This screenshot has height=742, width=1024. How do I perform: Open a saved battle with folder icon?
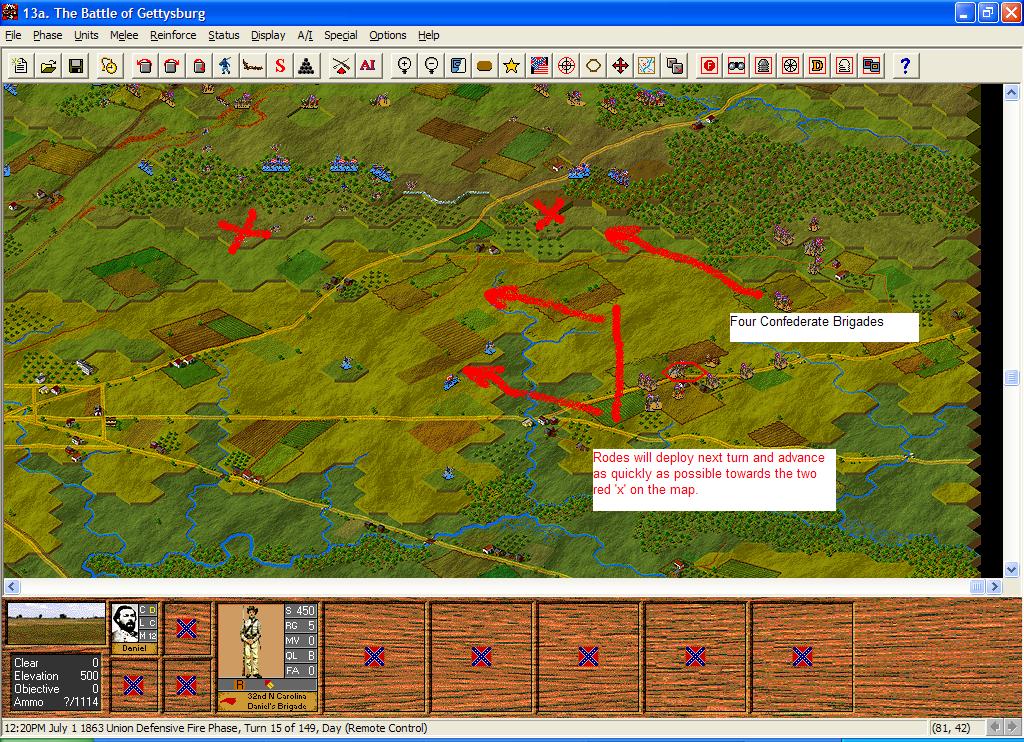48,66
